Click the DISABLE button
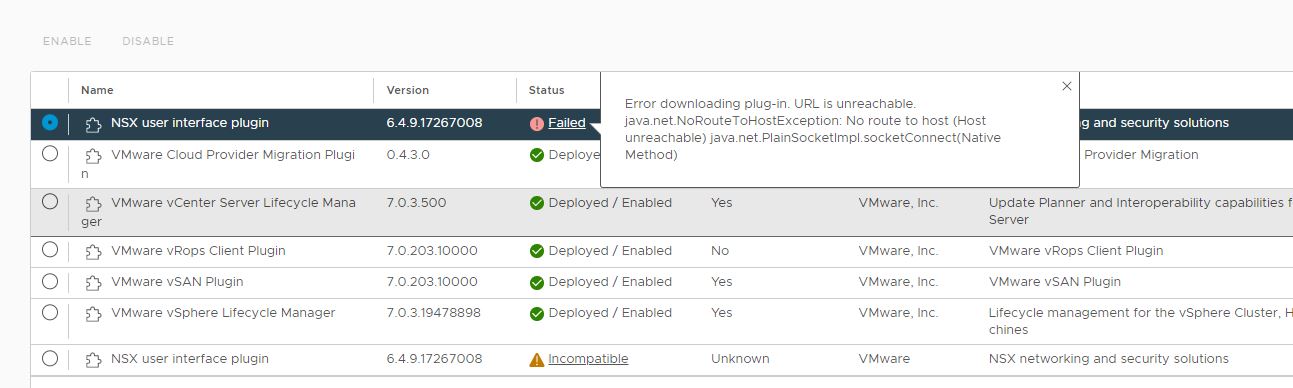The height and width of the screenshot is (388, 1293). 148,41
